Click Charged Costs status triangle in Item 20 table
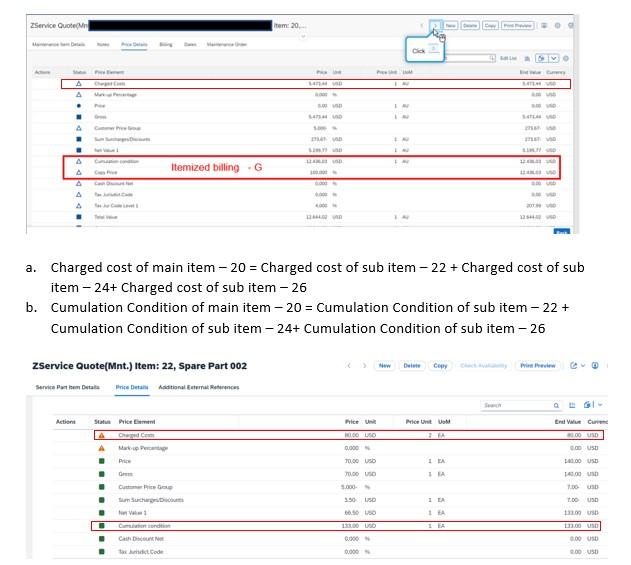Screen dimensions: 631x565 [x=79, y=84]
